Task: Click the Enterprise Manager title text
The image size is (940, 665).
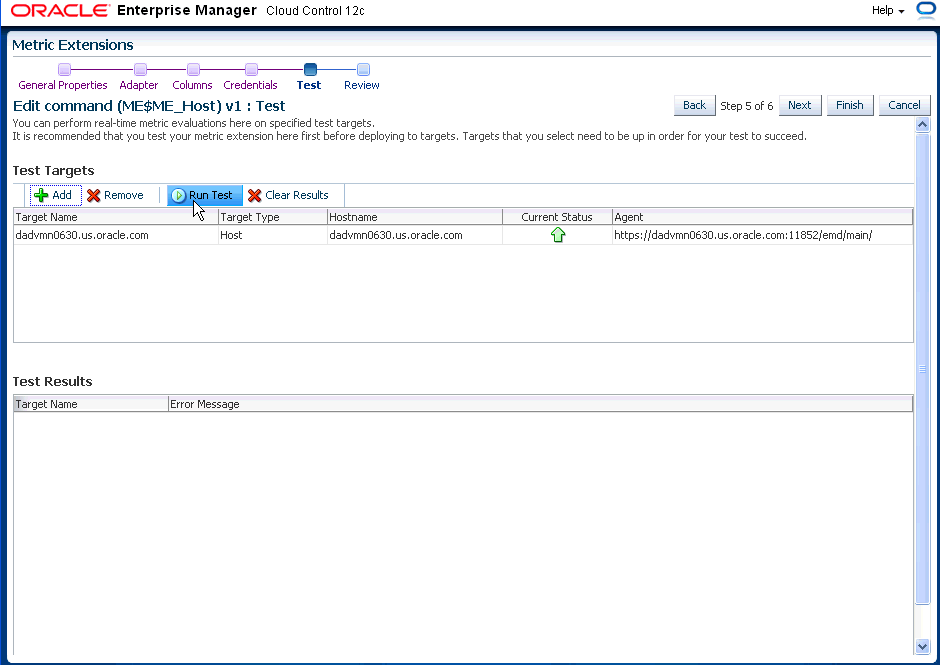Action: click(187, 10)
